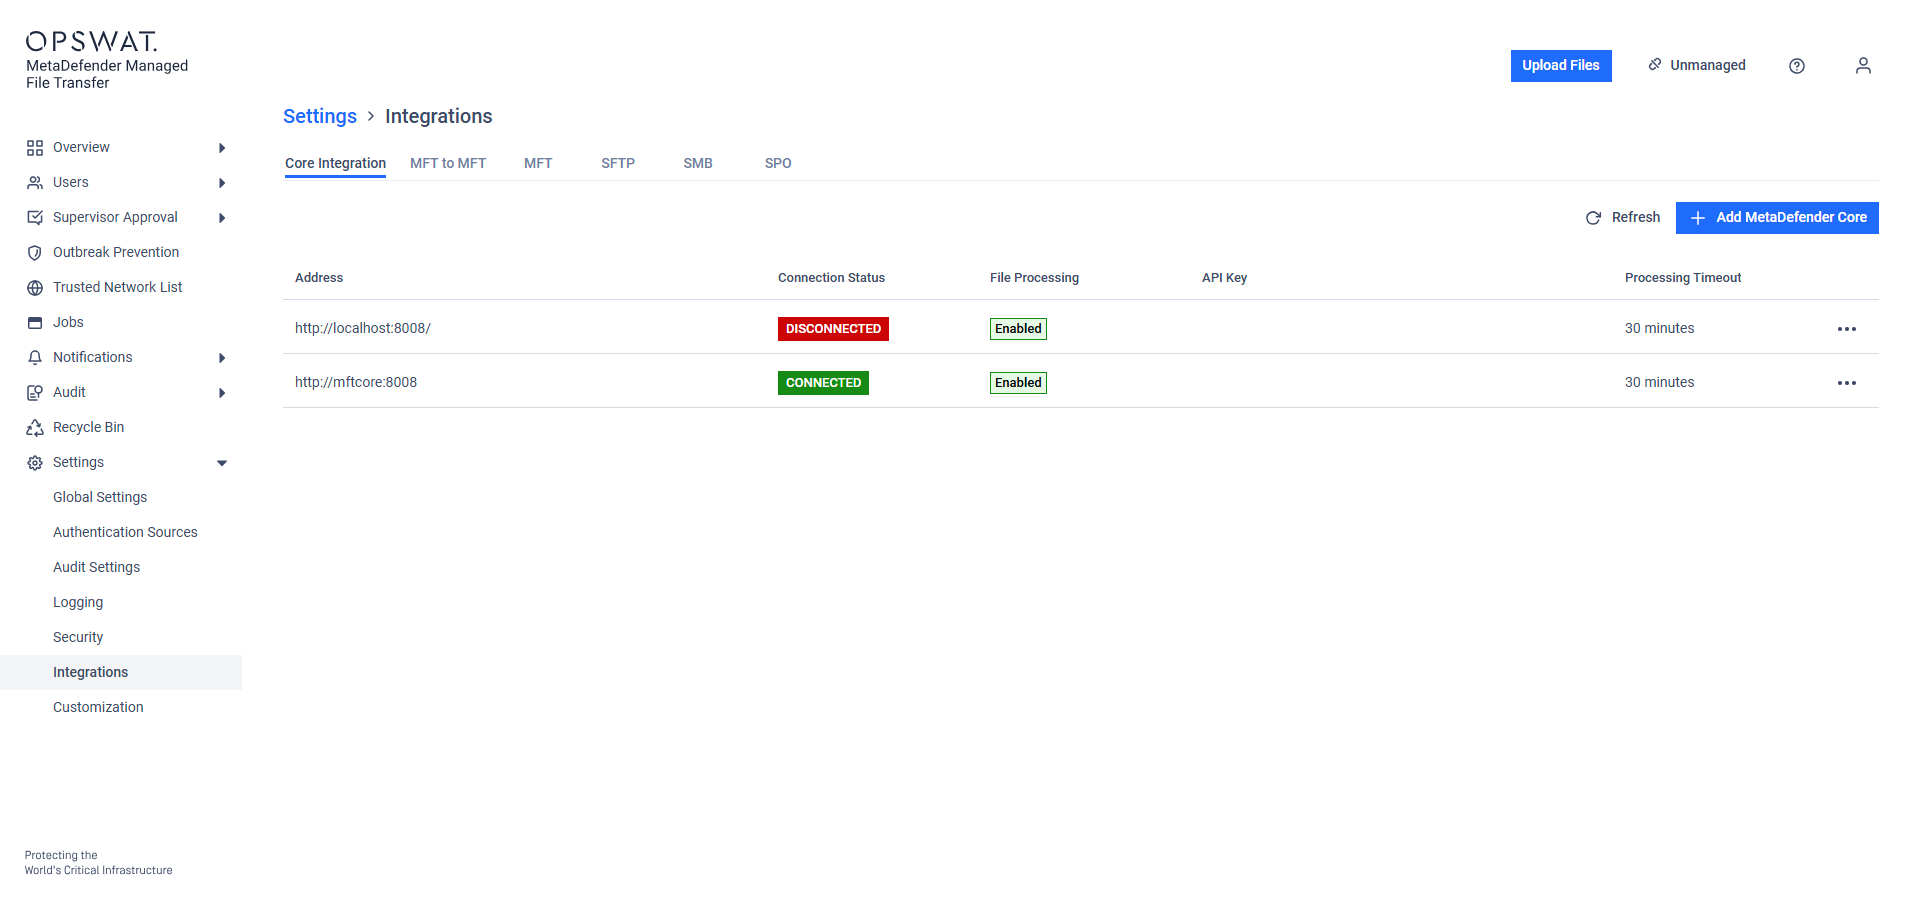Click Add MetaDefender Core button text
1920x911 pixels.
click(1791, 217)
